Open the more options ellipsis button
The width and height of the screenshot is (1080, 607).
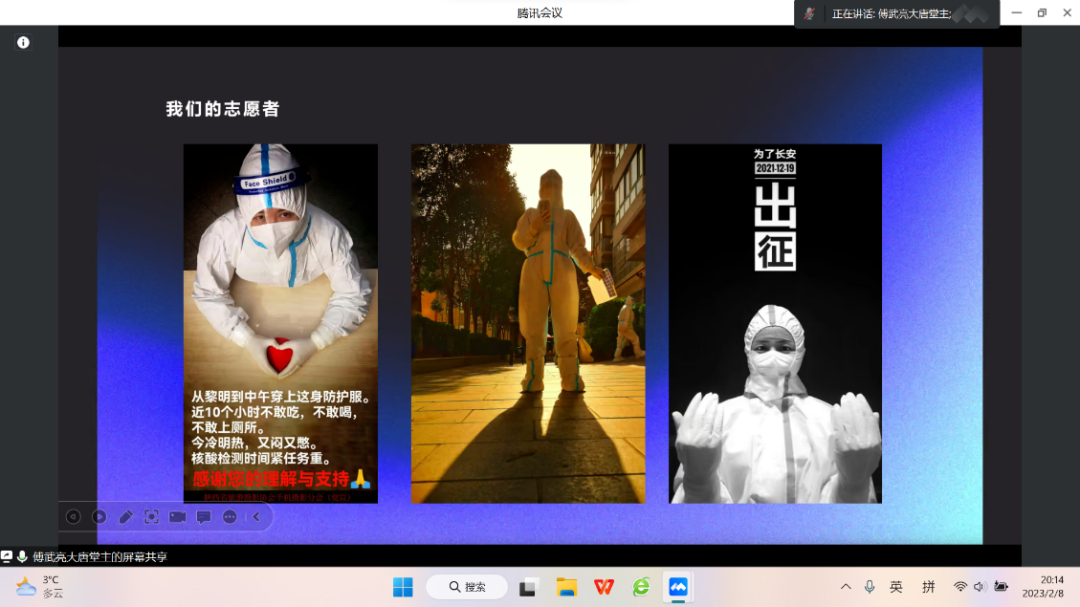pyautogui.click(x=229, y=517)
